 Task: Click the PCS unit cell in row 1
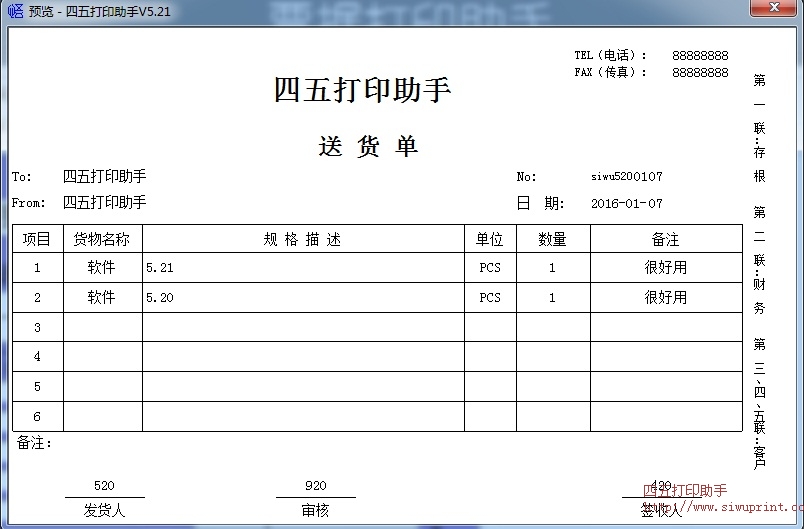[490, 269]
